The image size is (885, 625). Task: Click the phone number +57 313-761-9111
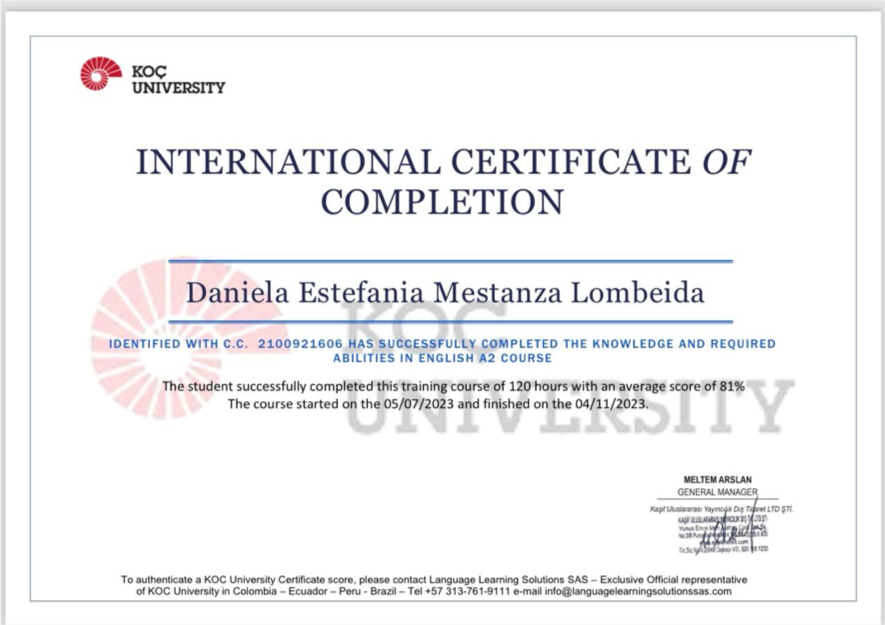pos(466,592)
